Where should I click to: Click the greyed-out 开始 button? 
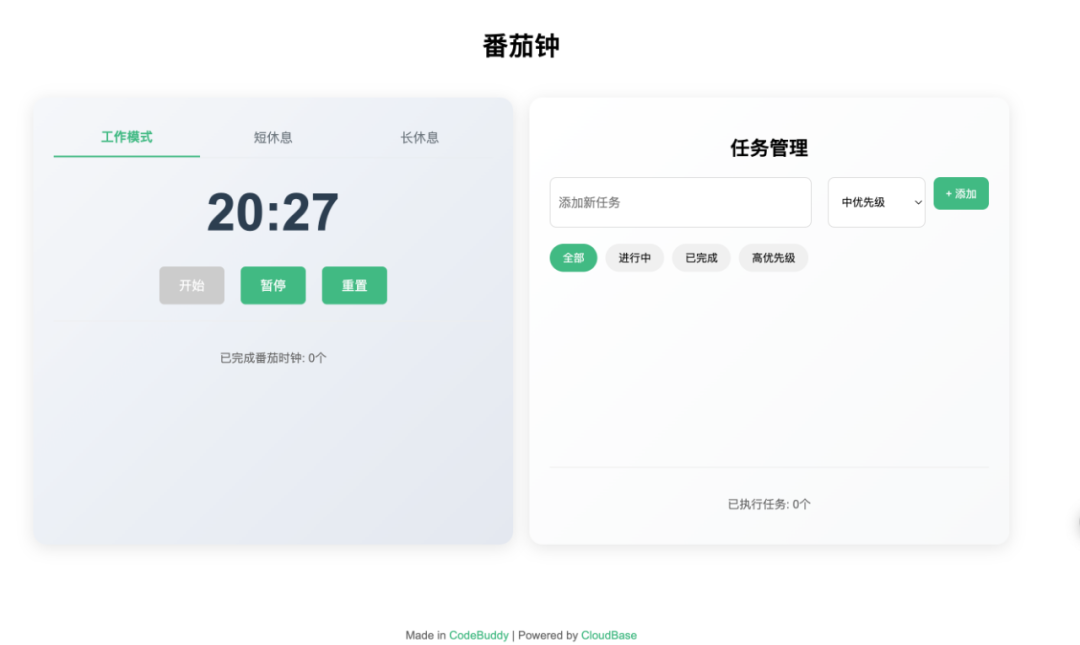(191, 285)
